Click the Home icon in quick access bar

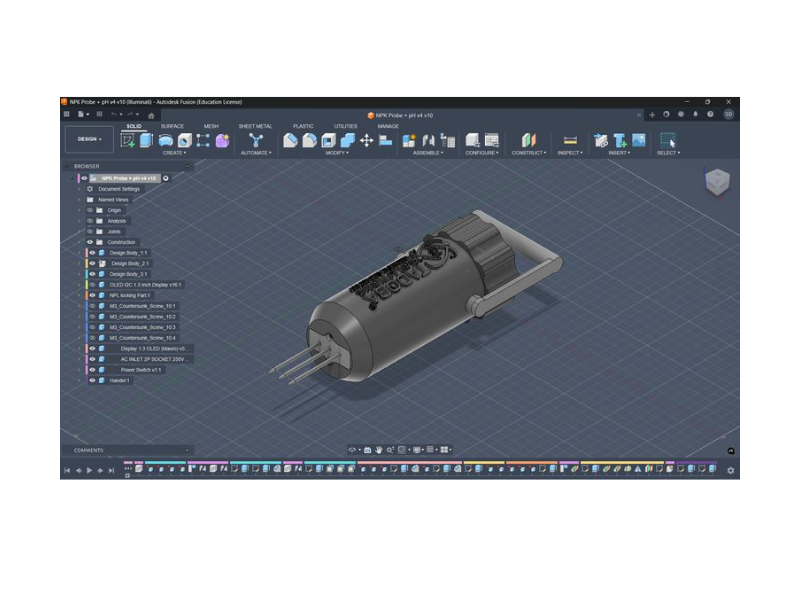point(151,115)
